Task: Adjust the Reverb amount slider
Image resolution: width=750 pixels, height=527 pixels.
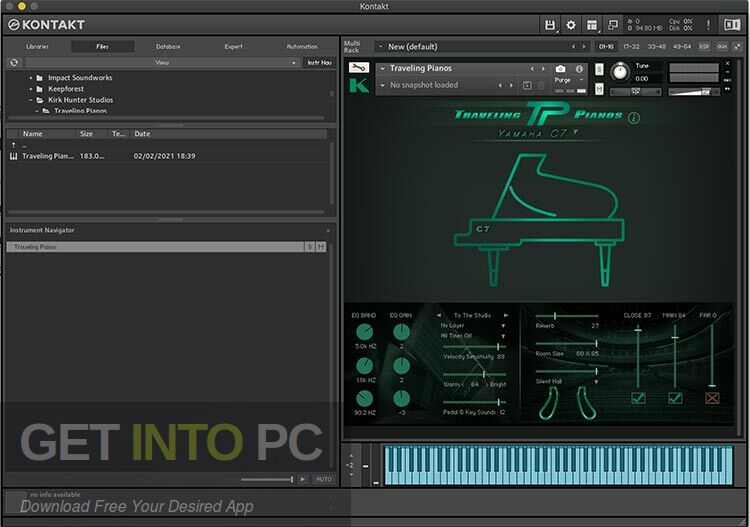Action: [x=567, y=316]
